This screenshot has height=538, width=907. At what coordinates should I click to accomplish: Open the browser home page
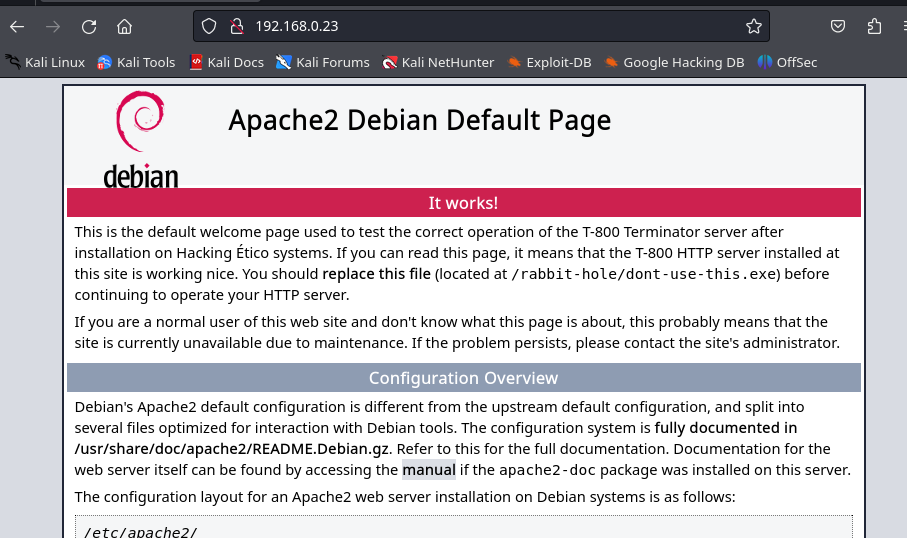pos(124,27)
